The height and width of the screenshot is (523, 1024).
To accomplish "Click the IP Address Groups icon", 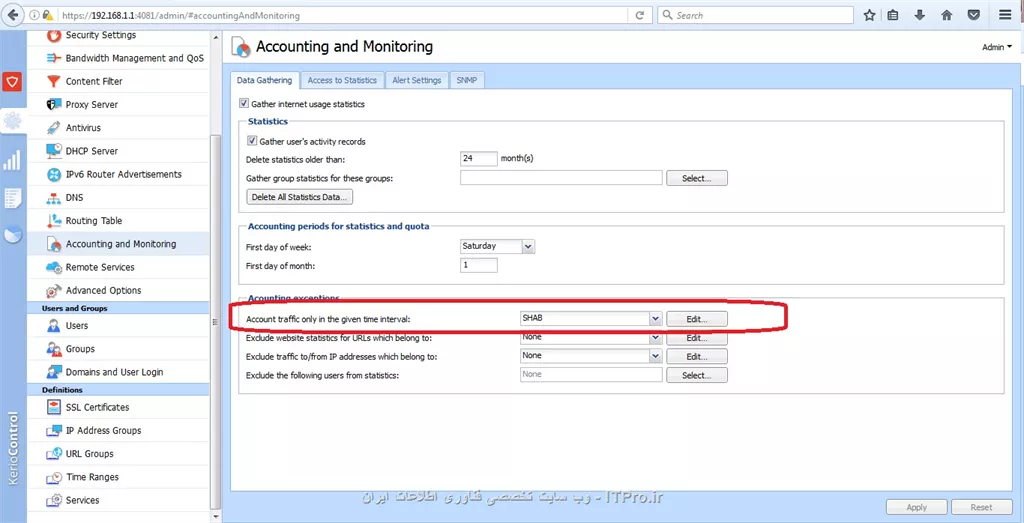I will tap(54, 430).
